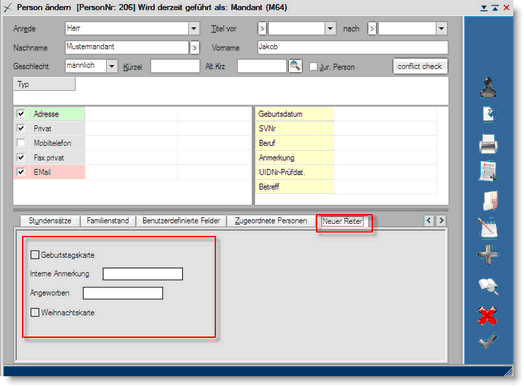Click the Anmerkung row label
This screenshot has height=387, width=524.
(x=295, y=158)
